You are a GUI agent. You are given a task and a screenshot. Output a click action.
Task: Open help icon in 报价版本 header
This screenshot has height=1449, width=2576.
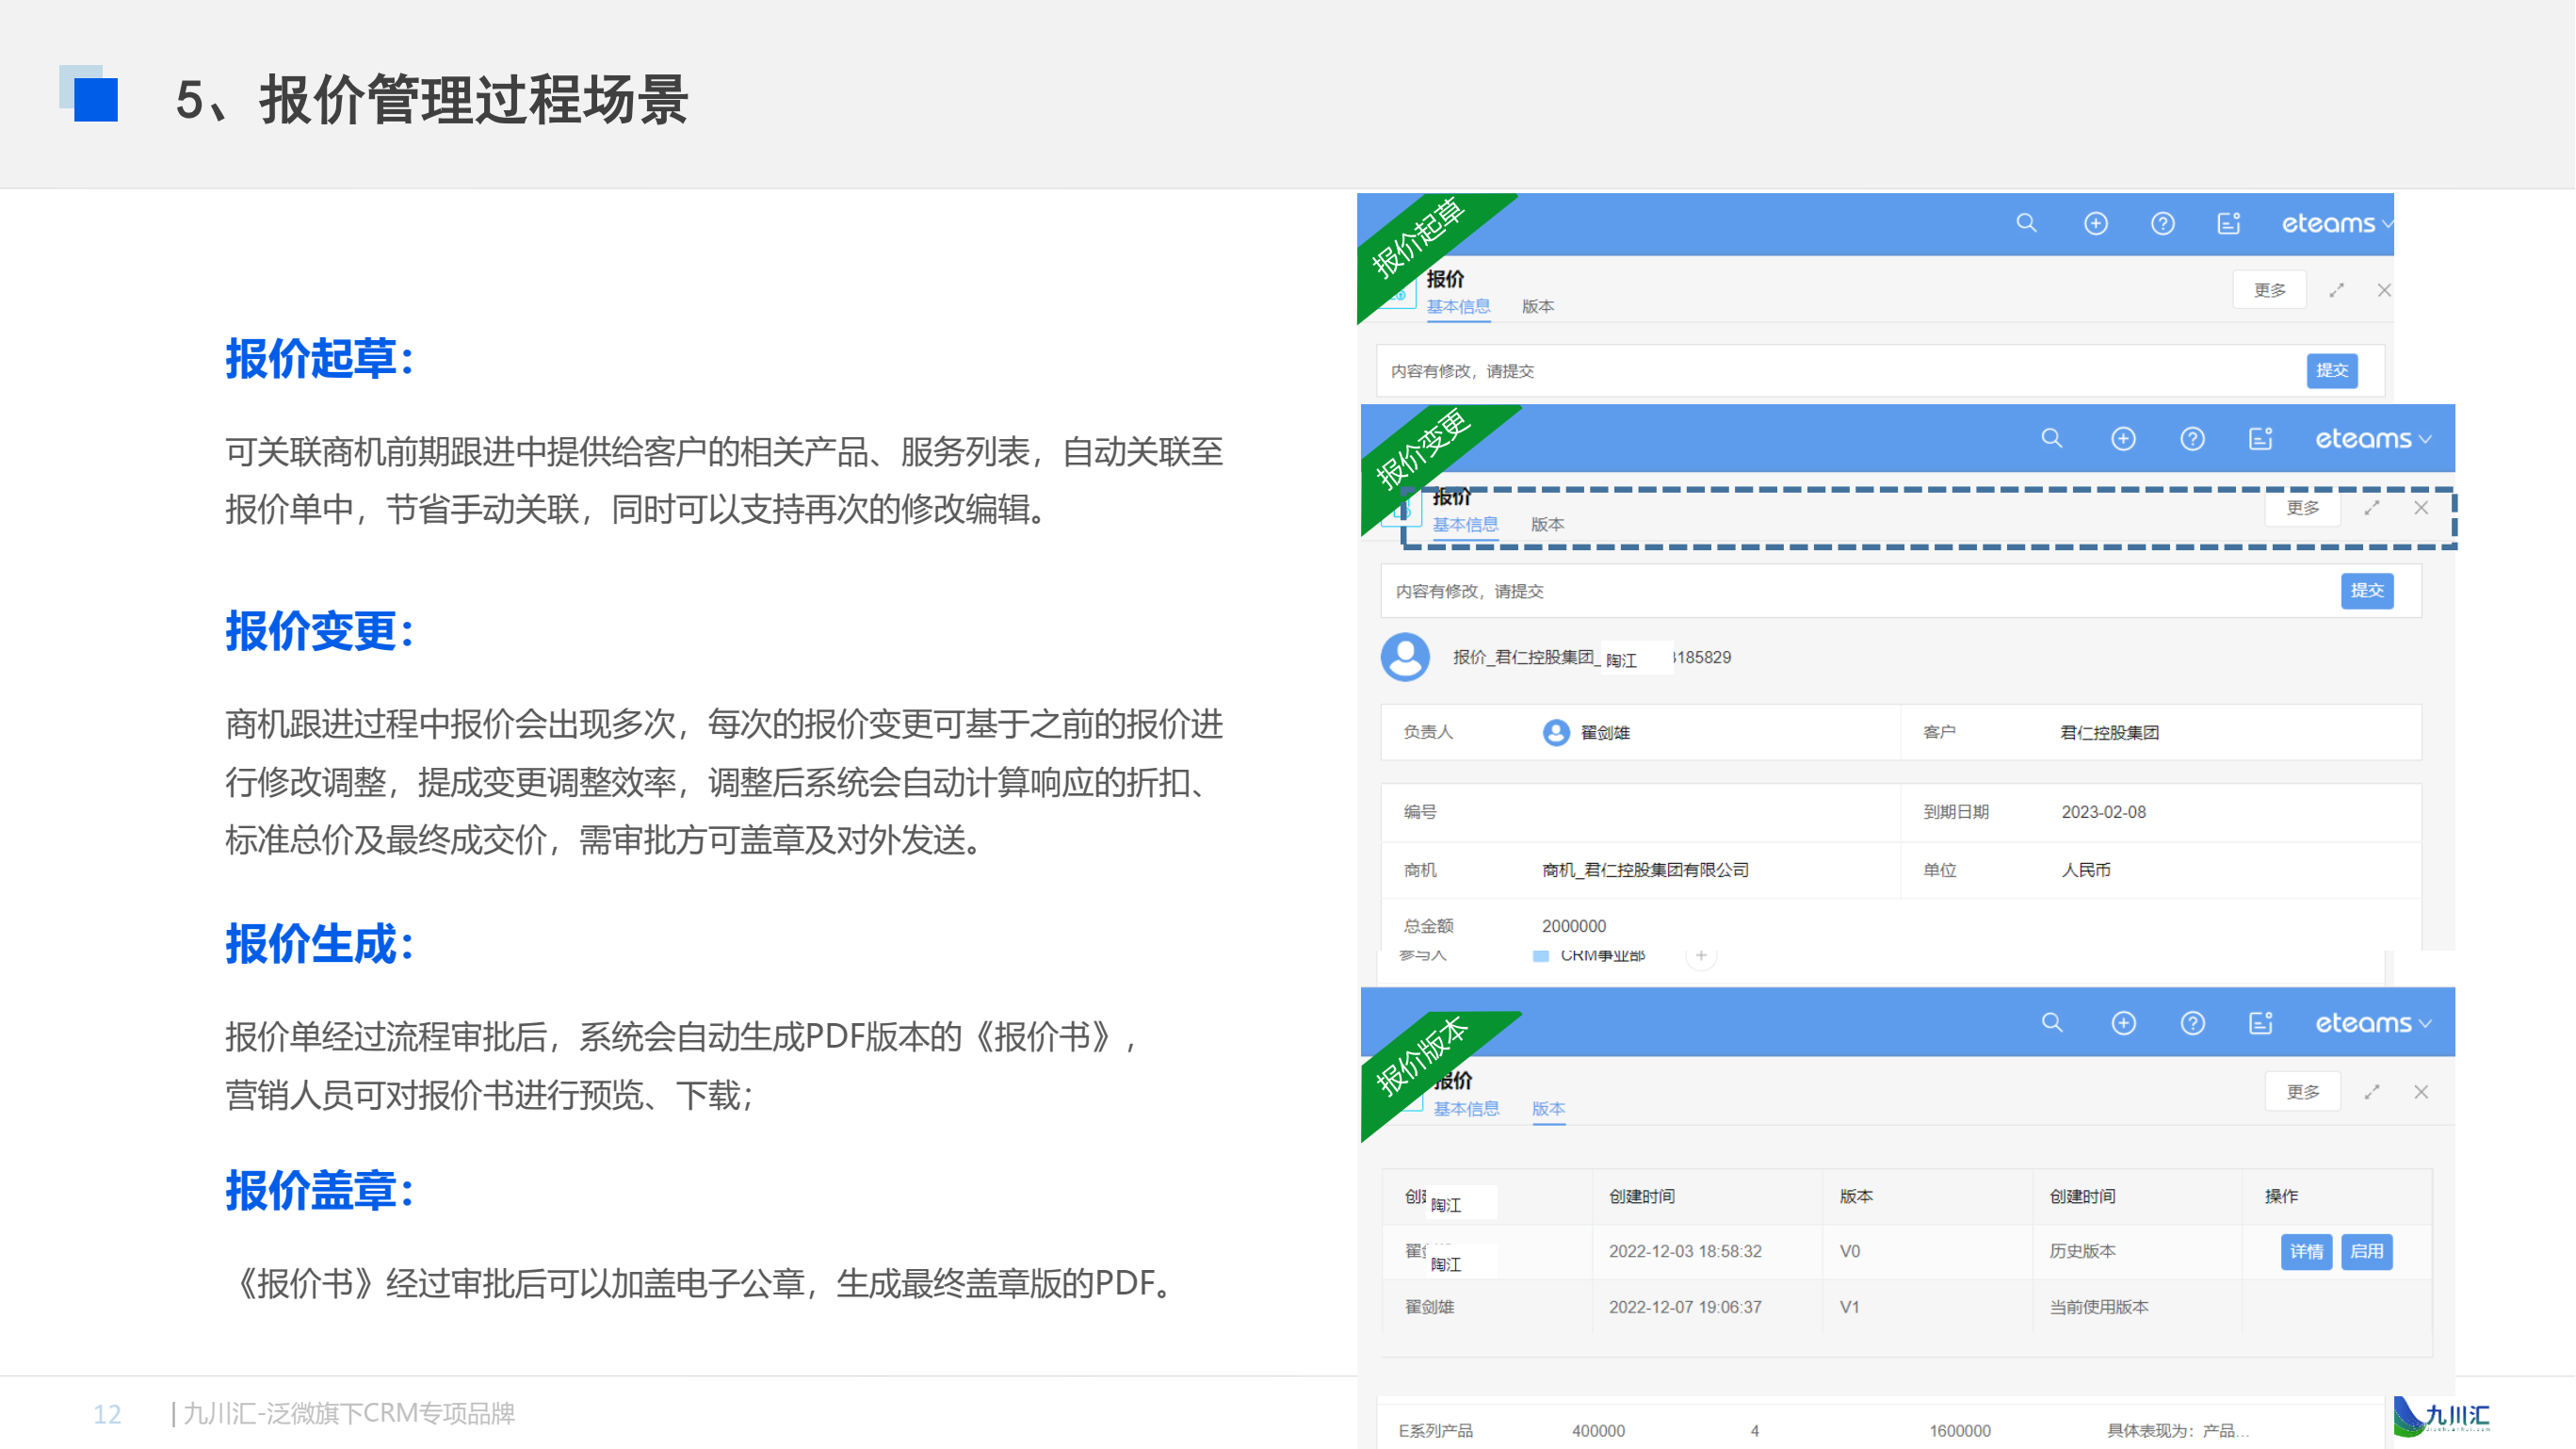tap(2192, 1022)
